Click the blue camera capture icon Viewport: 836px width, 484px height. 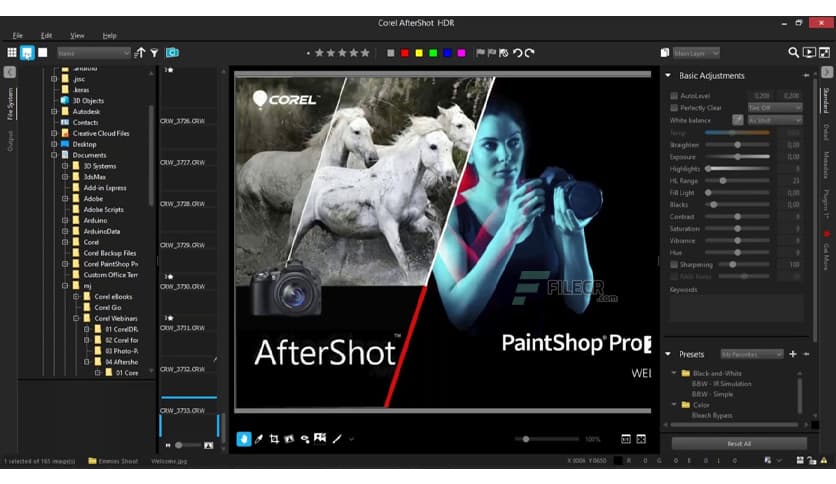[172, 52]
